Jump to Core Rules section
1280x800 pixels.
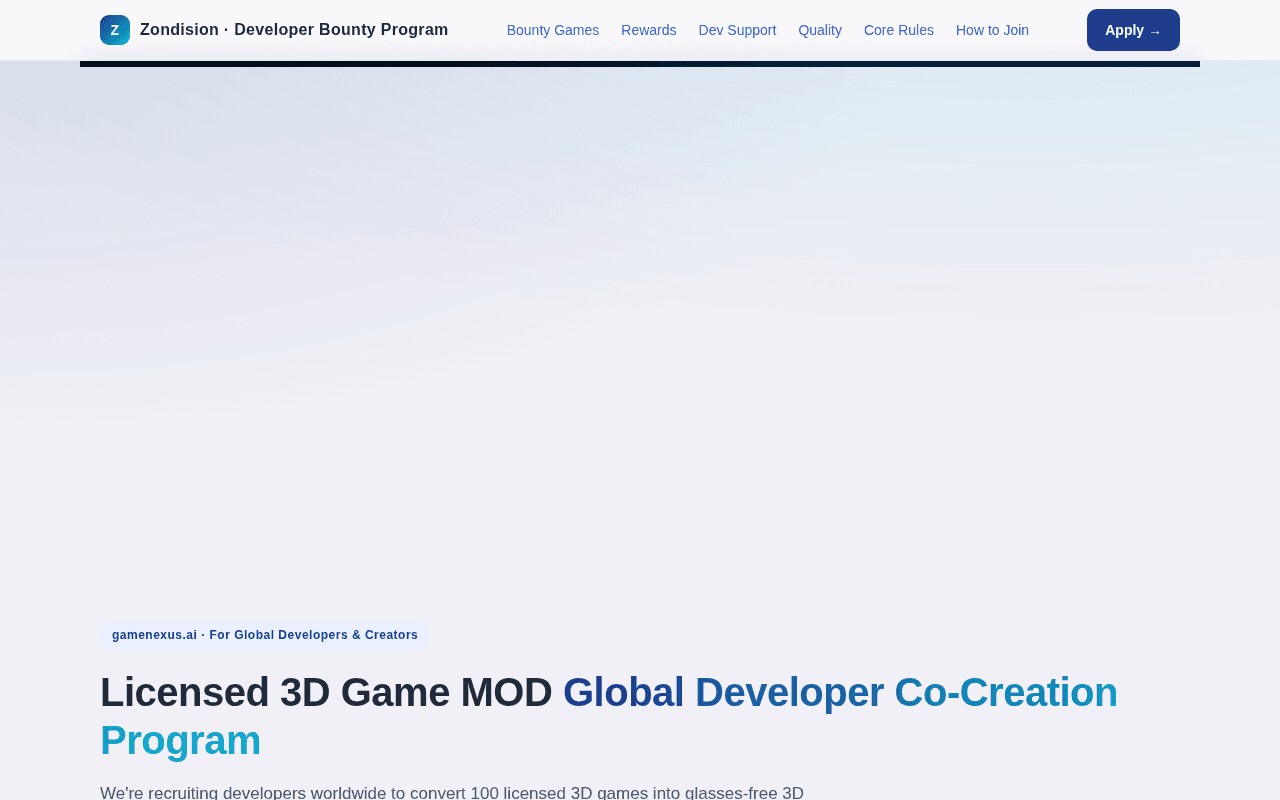pyautogui.click(x=899, y=30)
